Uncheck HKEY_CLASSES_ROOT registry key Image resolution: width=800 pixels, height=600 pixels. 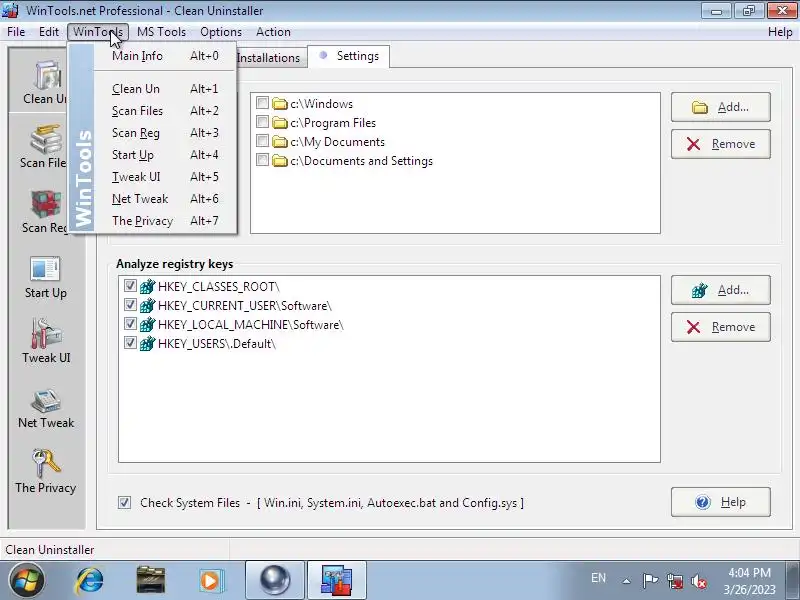pos(130,285)
